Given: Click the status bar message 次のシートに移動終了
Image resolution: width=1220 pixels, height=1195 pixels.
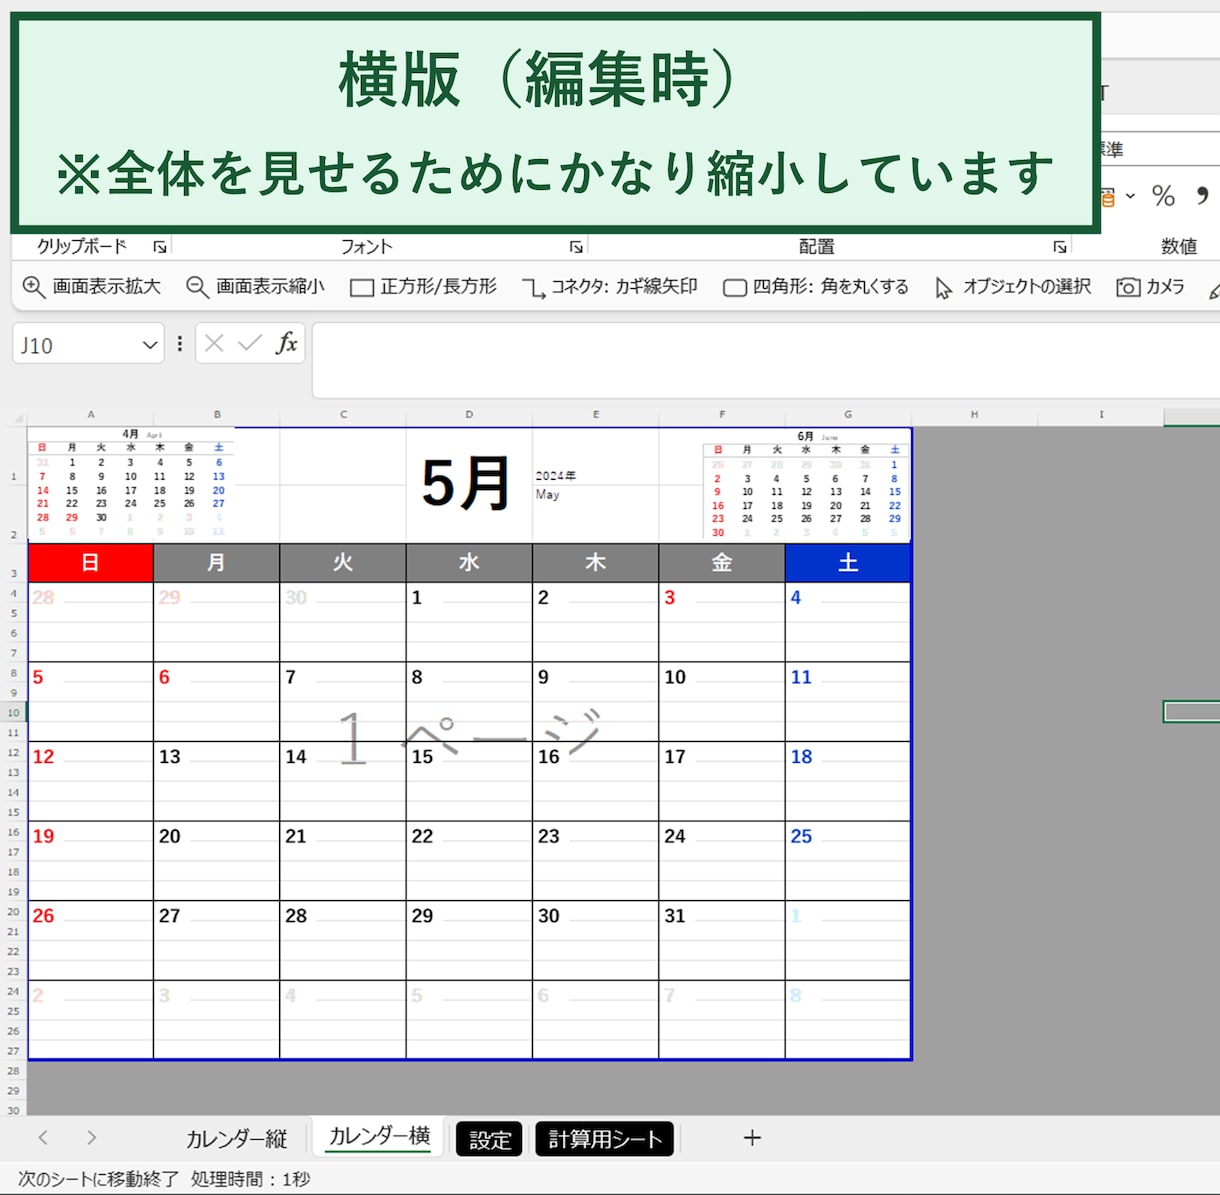Looking at the screenshot, I should pyautogui.click(x=98, y=1180).
